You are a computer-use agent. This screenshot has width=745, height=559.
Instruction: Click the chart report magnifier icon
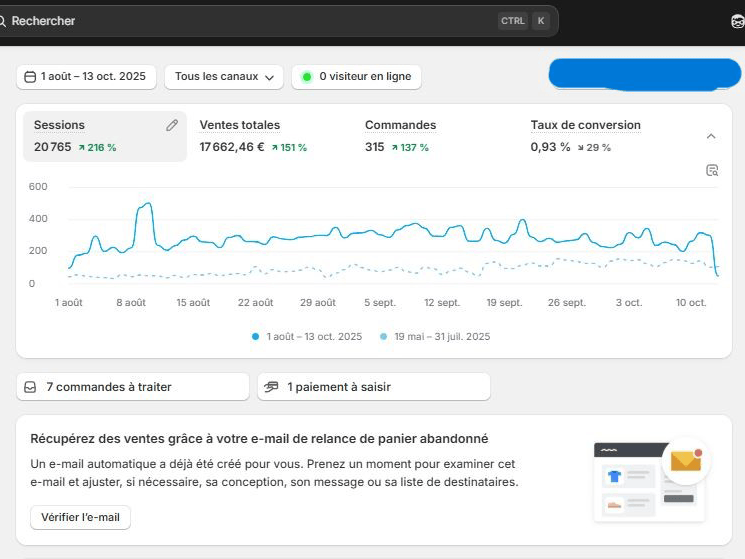[x=712, y=170]
